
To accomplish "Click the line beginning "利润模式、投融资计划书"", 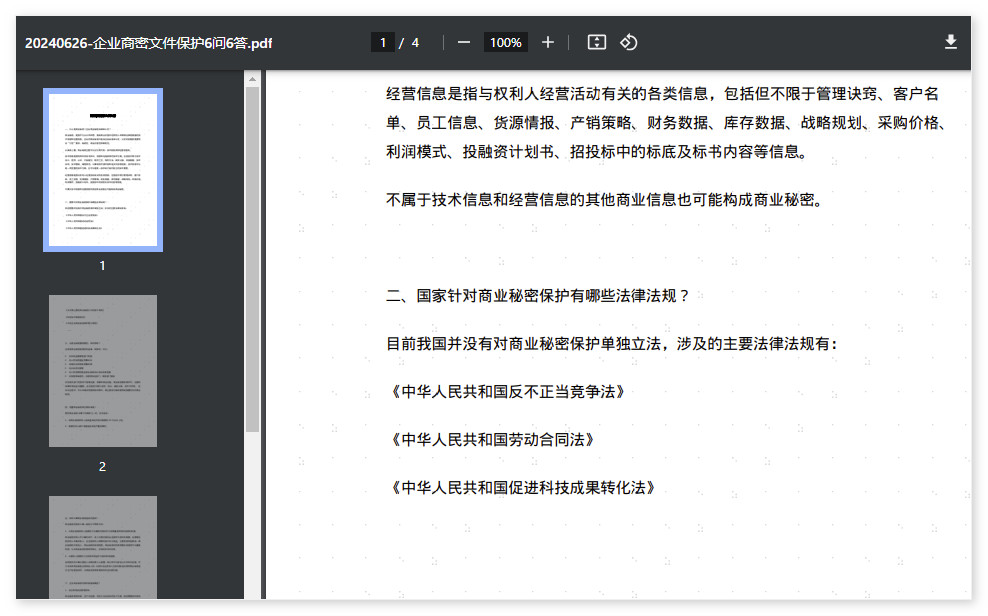I will [x=597, y=152].
